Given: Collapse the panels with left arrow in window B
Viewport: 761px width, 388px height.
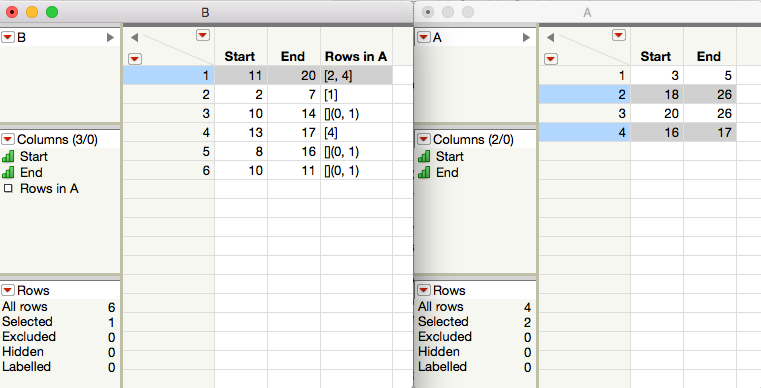Looking at the screenshot, I should [134, 37].
